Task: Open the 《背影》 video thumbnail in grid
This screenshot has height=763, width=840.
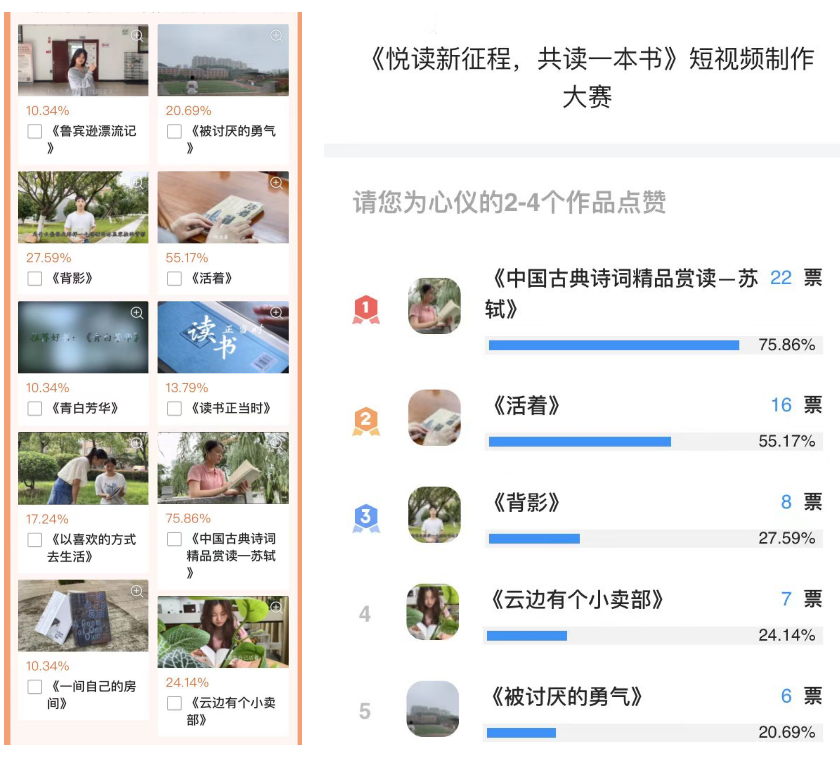Action: (83, 207)
